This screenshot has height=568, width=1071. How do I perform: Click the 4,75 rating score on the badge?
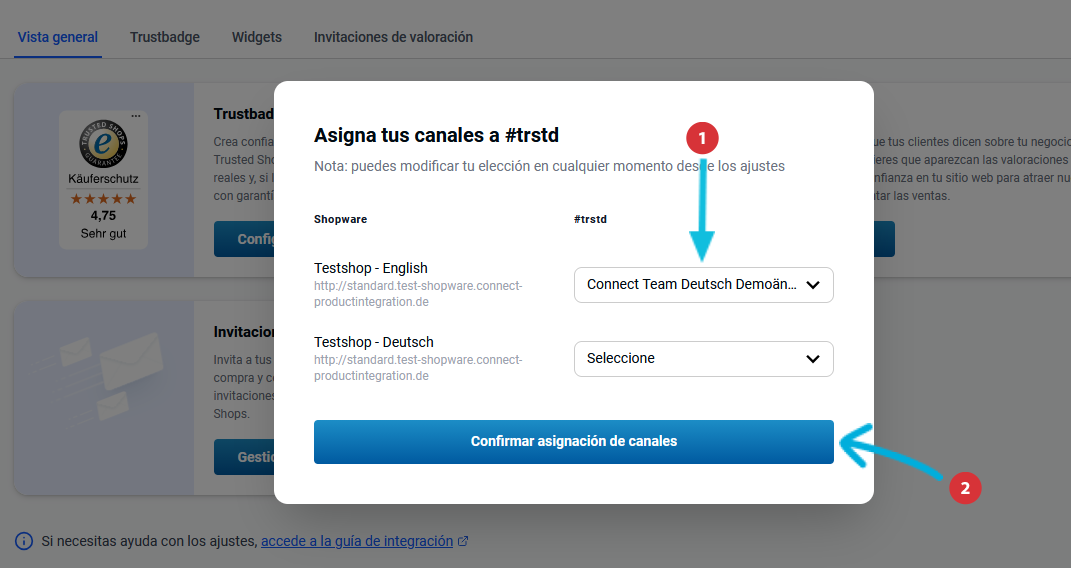click(x=103, y=215)
